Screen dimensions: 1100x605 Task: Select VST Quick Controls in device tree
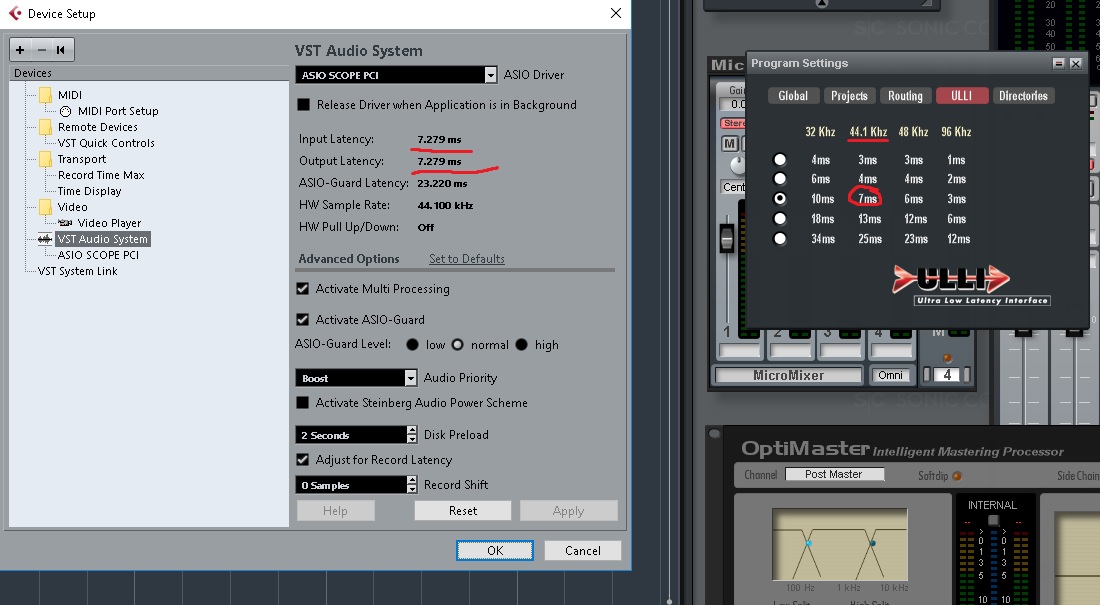[x=106, y=143]
